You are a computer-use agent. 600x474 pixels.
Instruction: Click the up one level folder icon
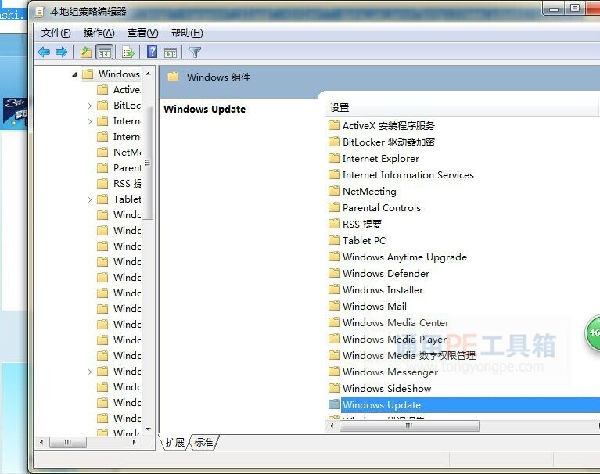pyautogui.click(x=86, y=52)
